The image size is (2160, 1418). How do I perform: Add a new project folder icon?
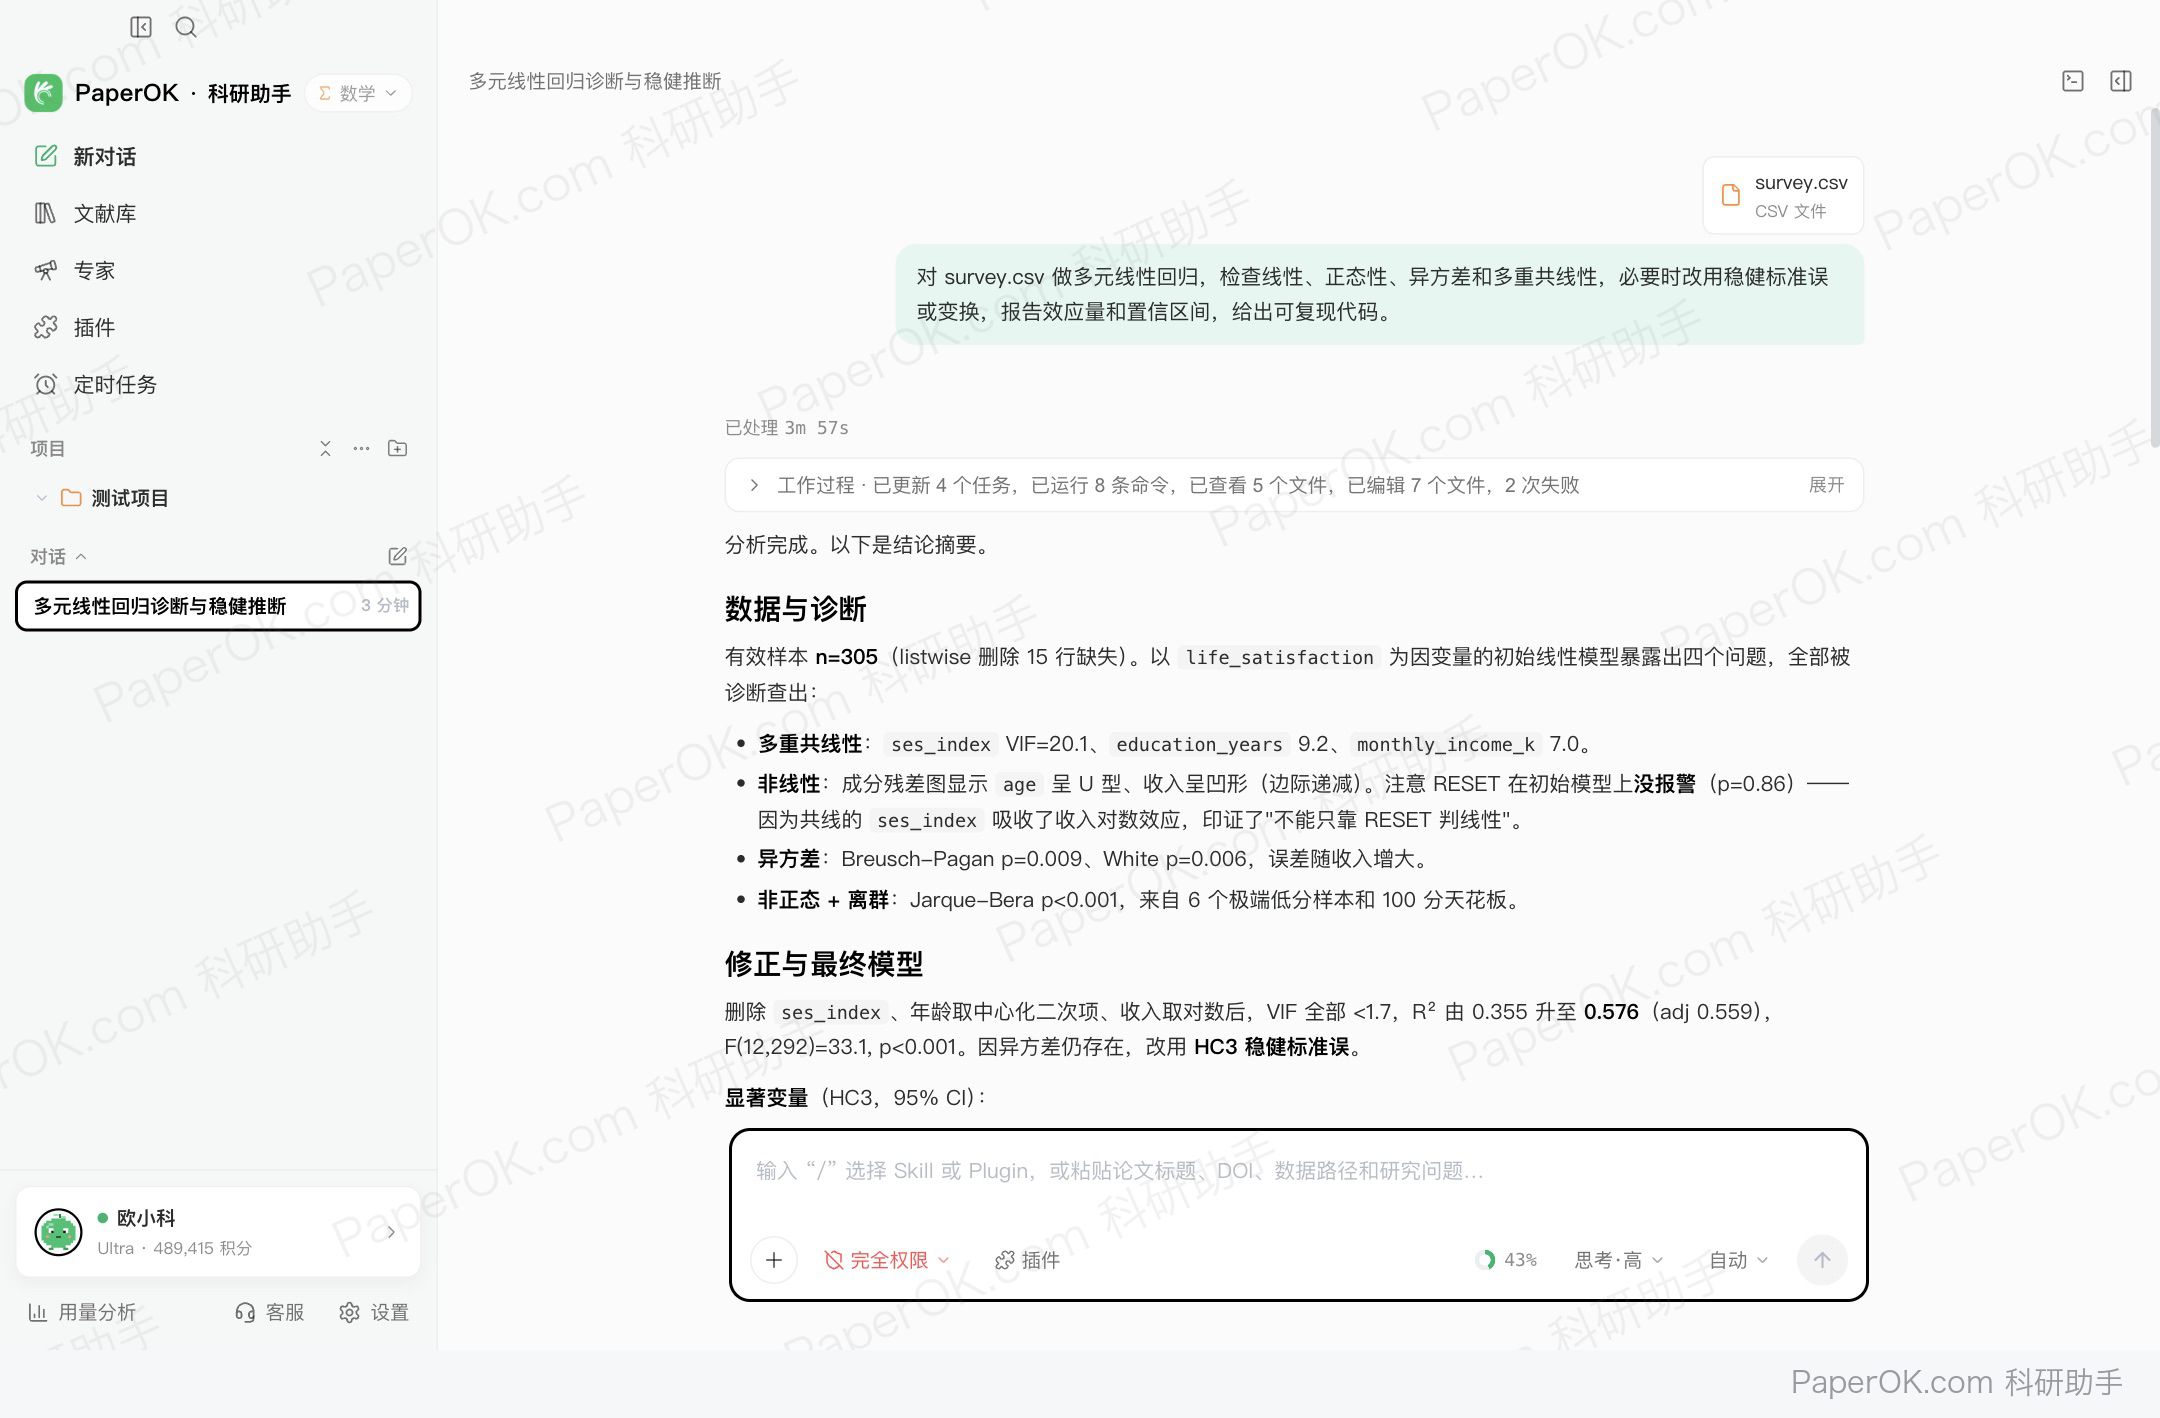(397, 448)
